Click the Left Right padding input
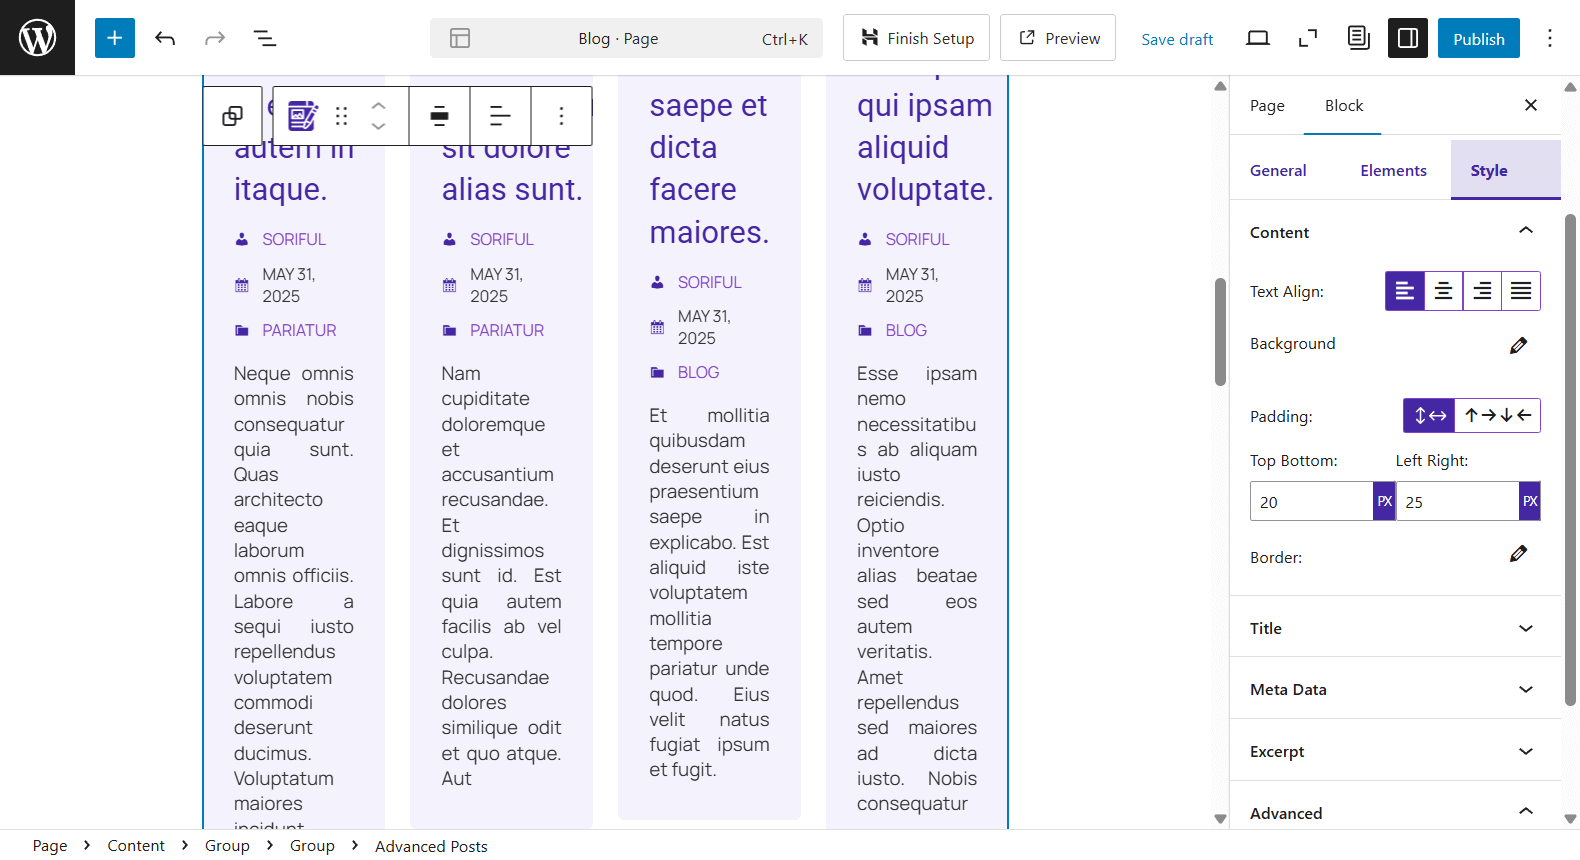The width and height of the screenshot is (1580, 860). click(1457, 501)
